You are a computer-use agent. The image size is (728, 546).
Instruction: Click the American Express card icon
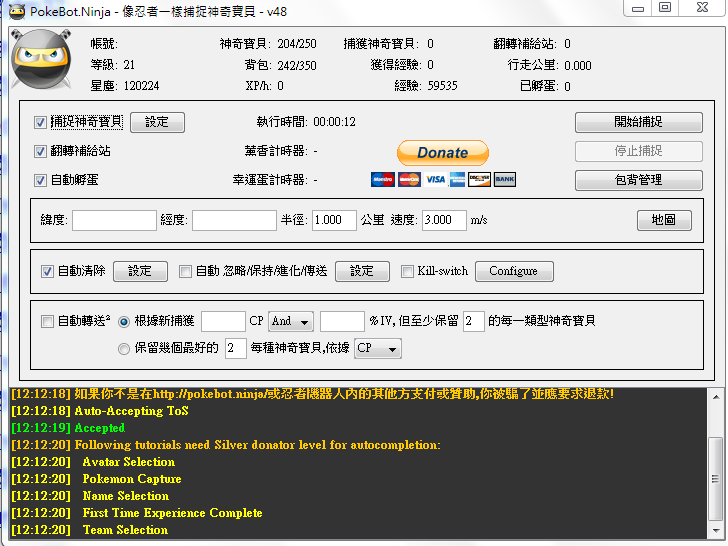point(457,179)
